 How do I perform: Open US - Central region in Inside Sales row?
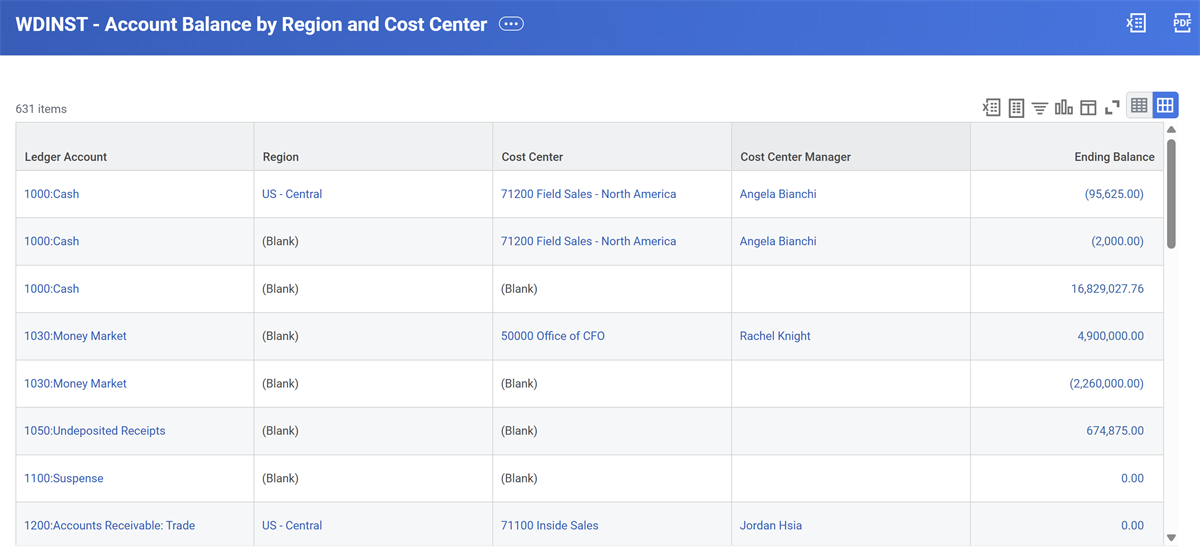click(292, 525)
